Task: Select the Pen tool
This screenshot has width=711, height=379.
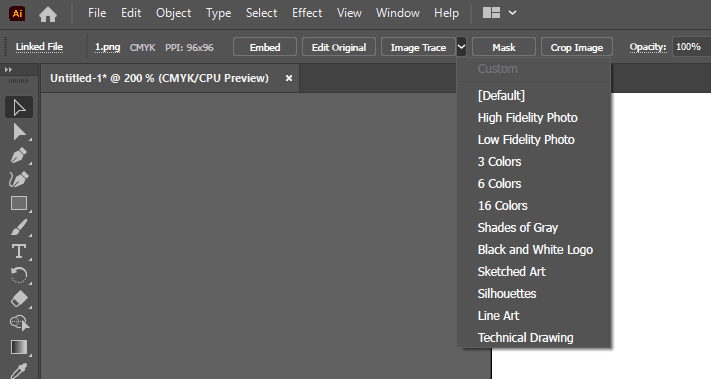Action: pyautogui.click(x=19, y=155)
